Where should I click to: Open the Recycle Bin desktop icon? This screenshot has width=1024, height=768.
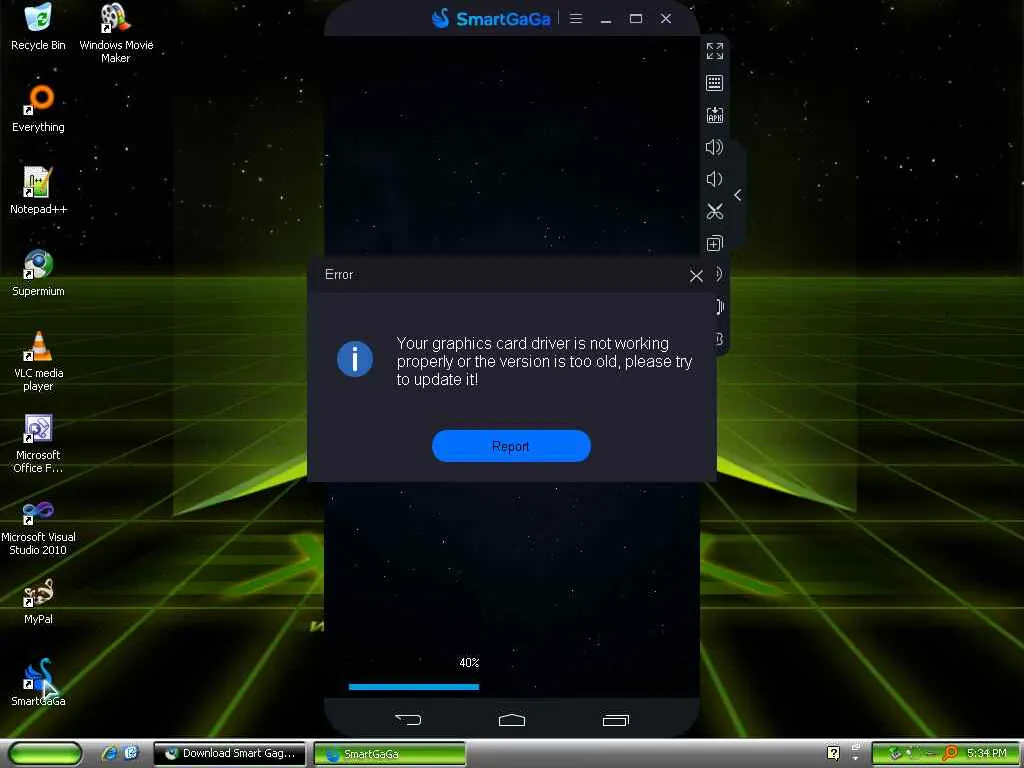tap(38, 26)
